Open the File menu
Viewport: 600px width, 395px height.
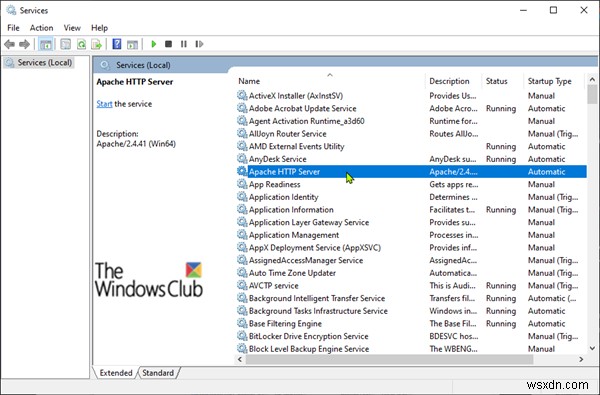click(x=13, y=28)
